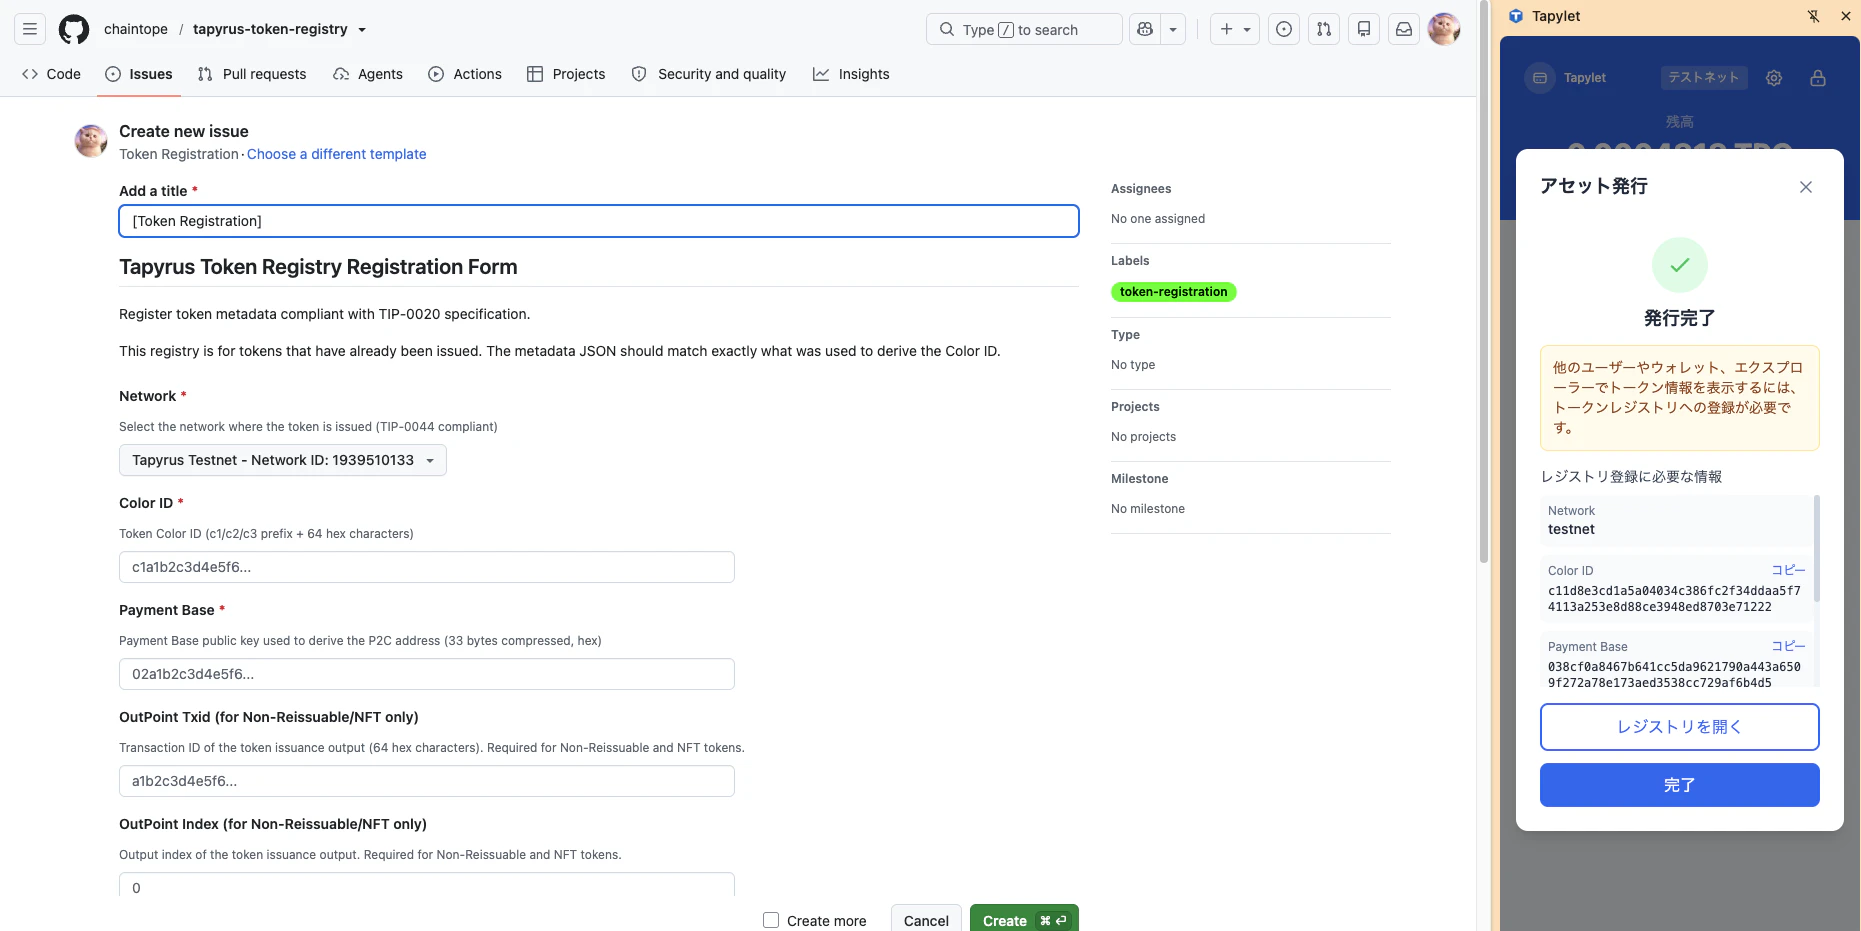
Task: Click the search bar in GitHub header
Action: point(1024,29)
